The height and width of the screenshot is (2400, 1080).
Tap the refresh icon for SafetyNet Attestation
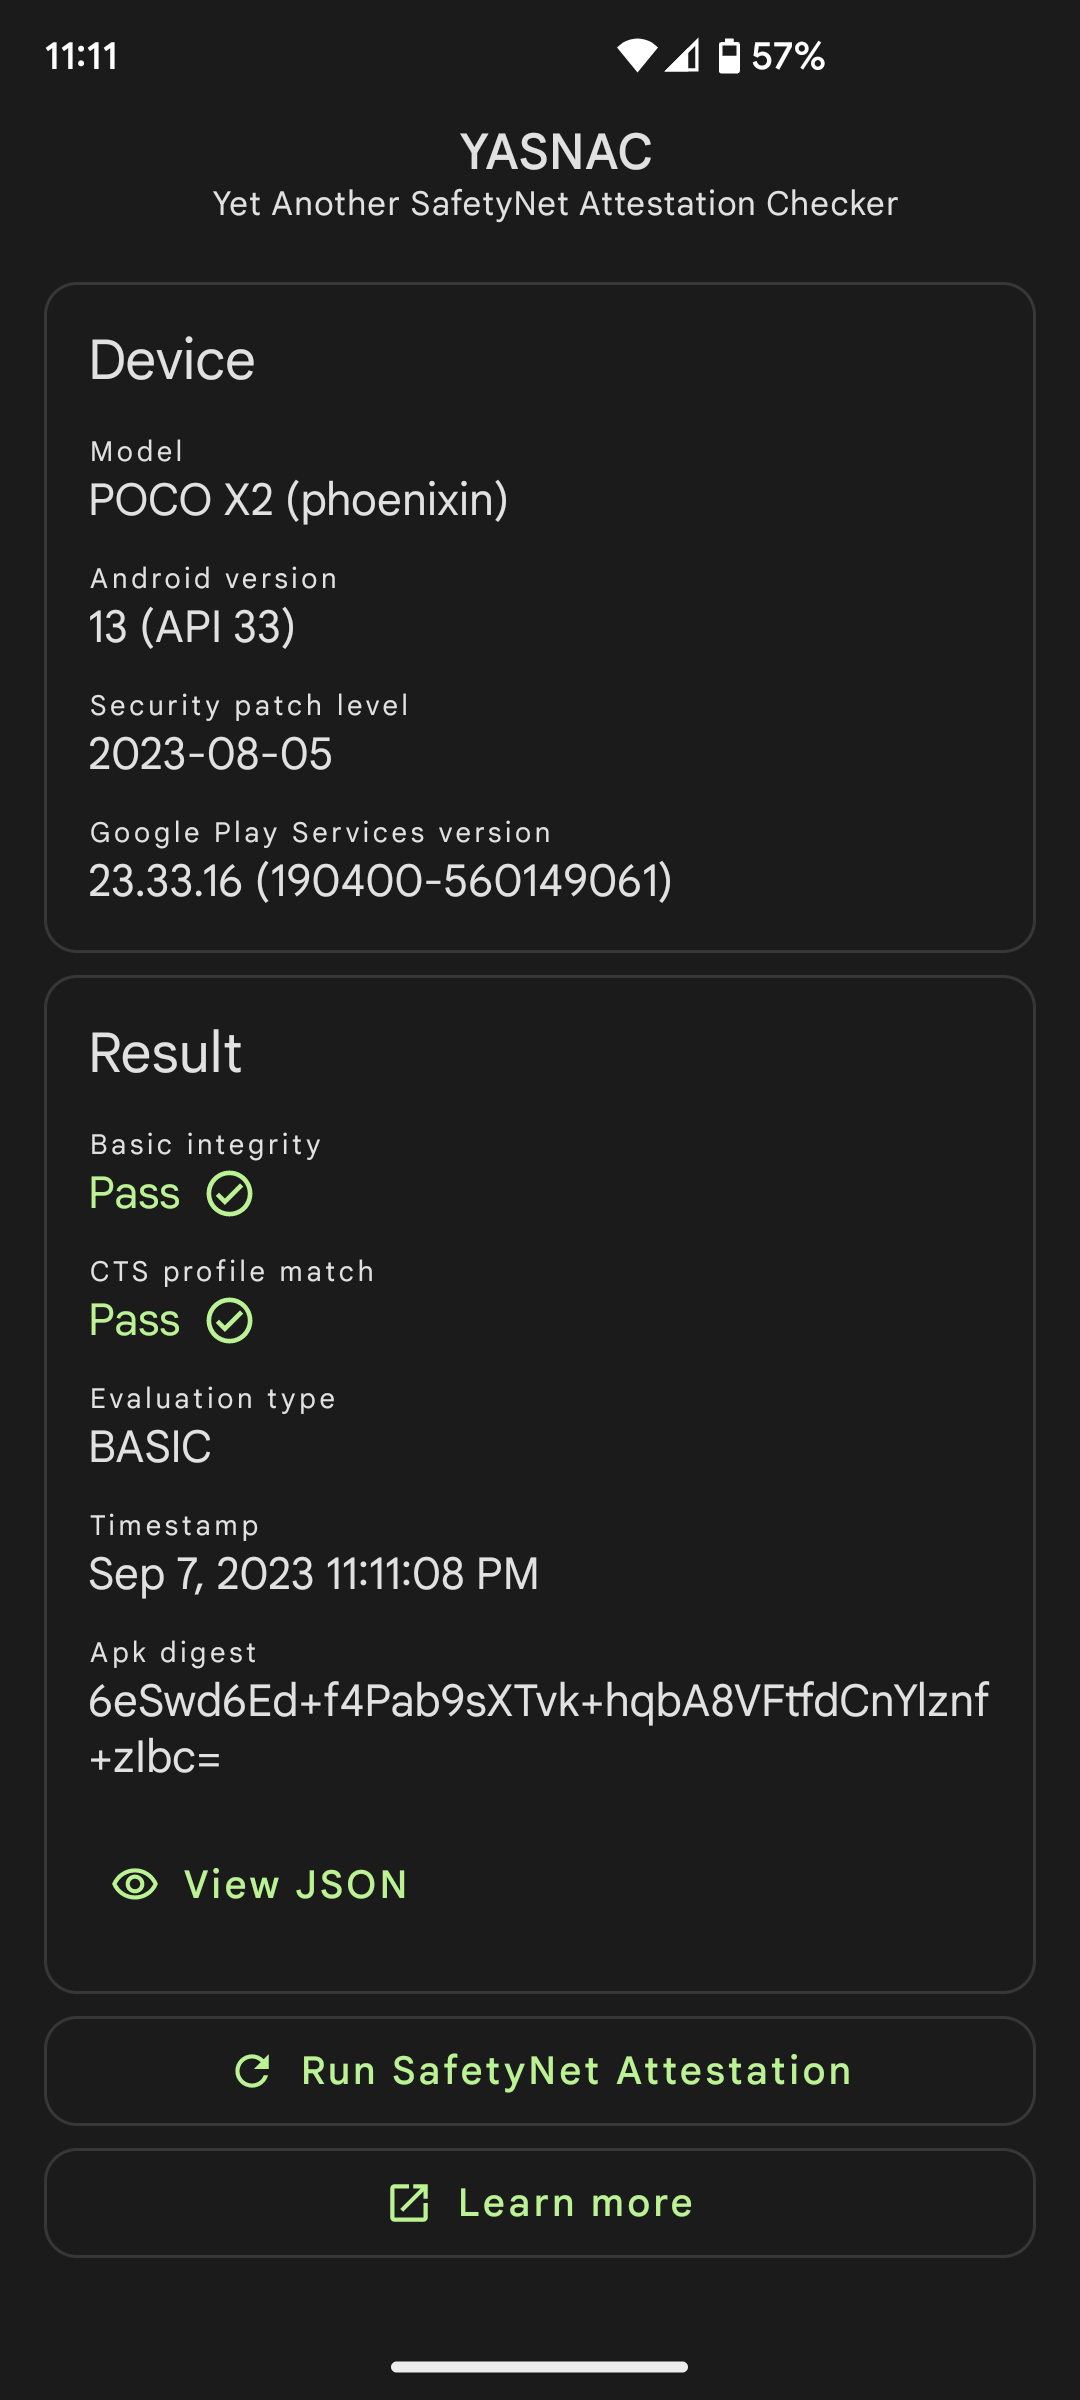[252, 2071]
